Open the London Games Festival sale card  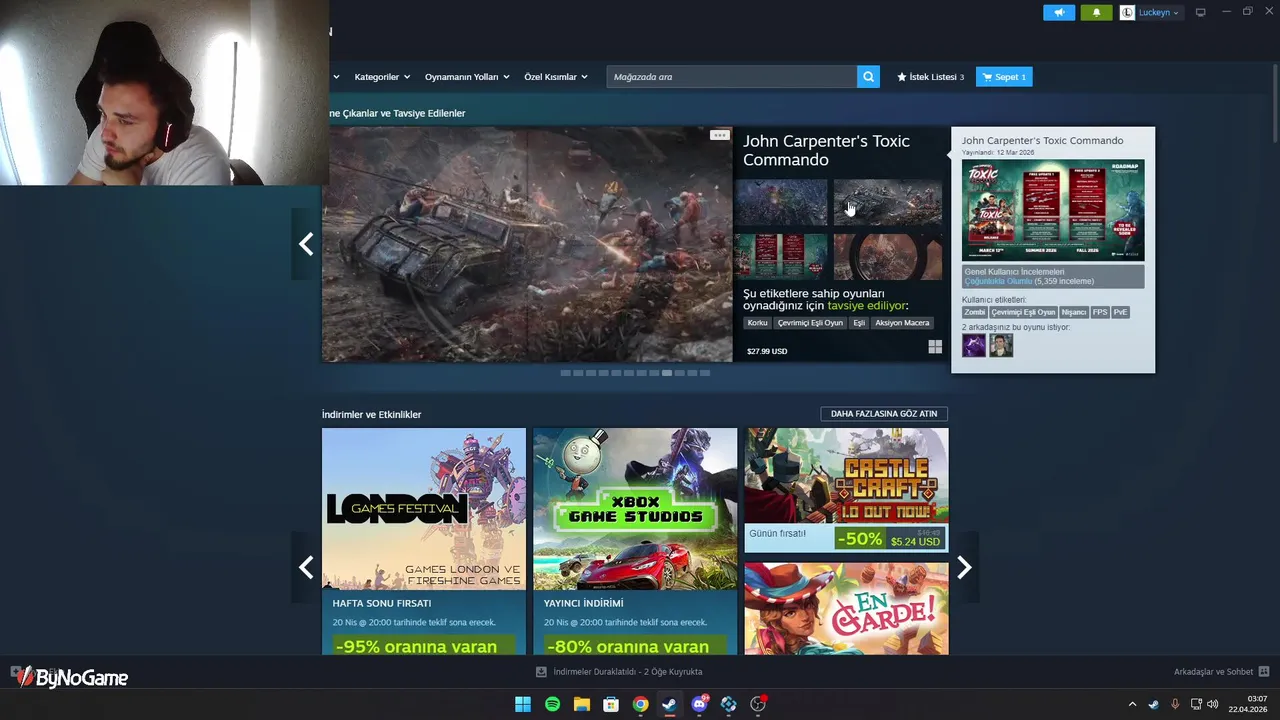[424, 541]
